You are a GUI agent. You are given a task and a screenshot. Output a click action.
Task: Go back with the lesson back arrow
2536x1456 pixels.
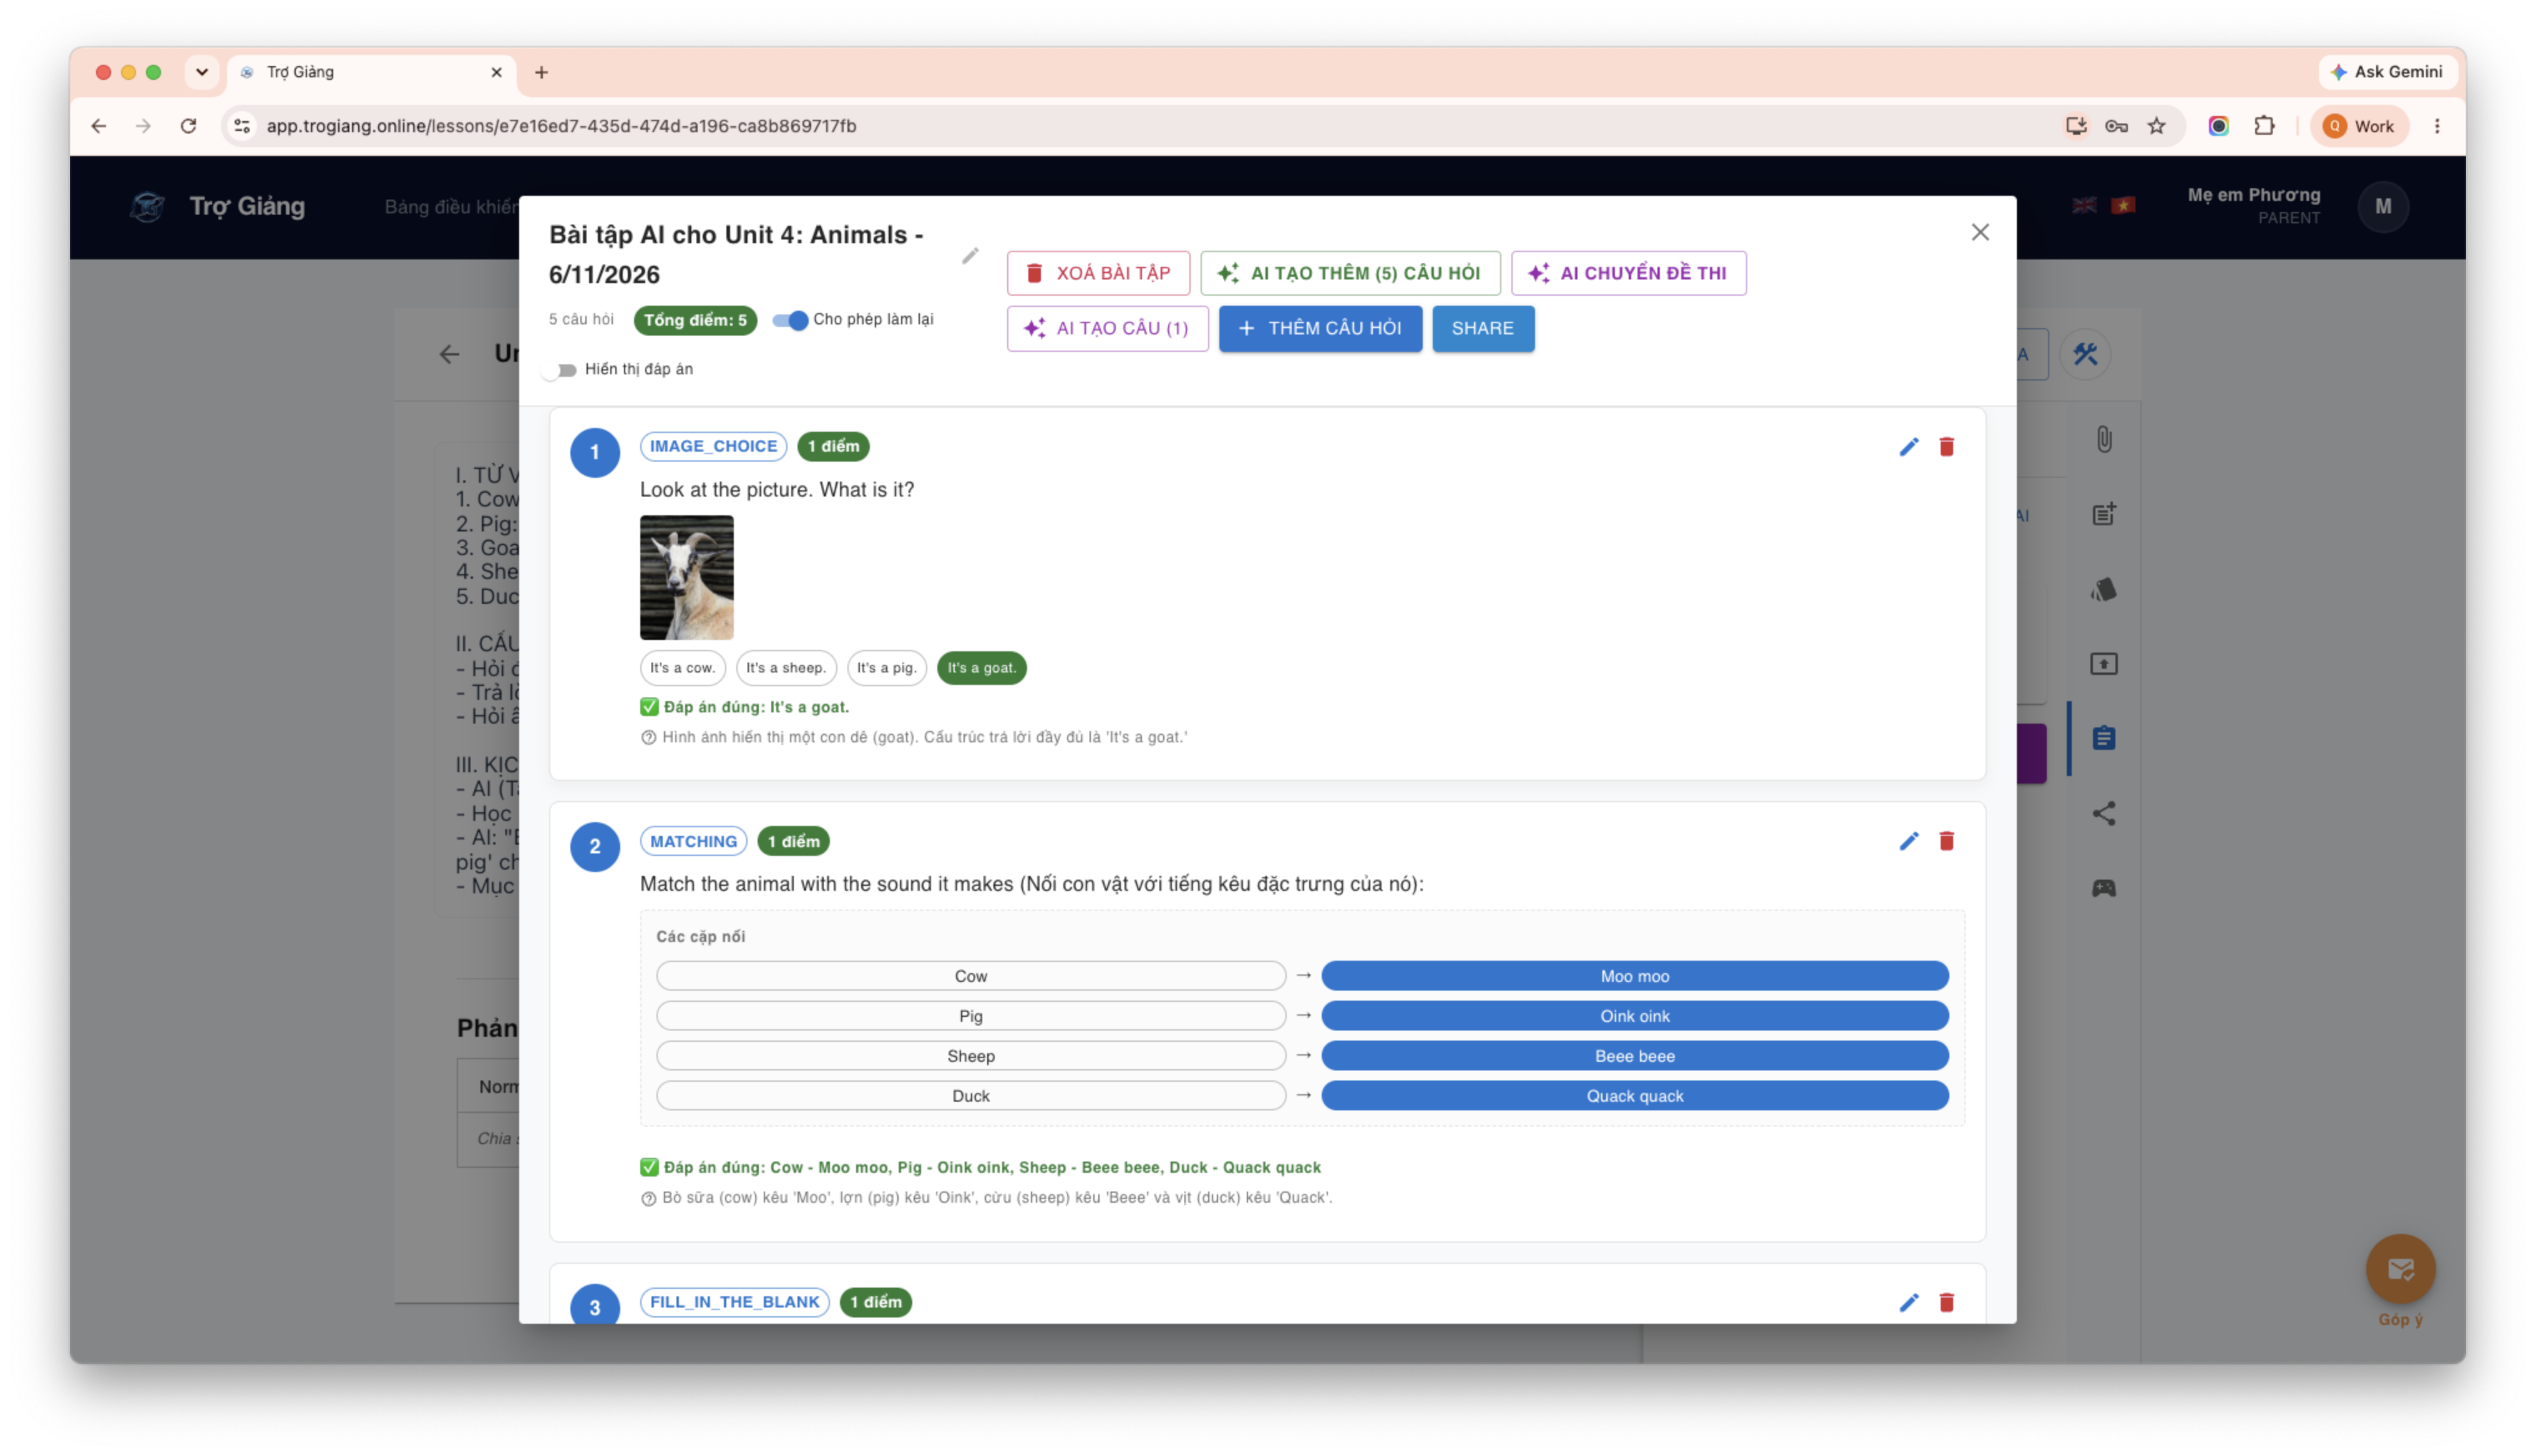tap(449, 354)
